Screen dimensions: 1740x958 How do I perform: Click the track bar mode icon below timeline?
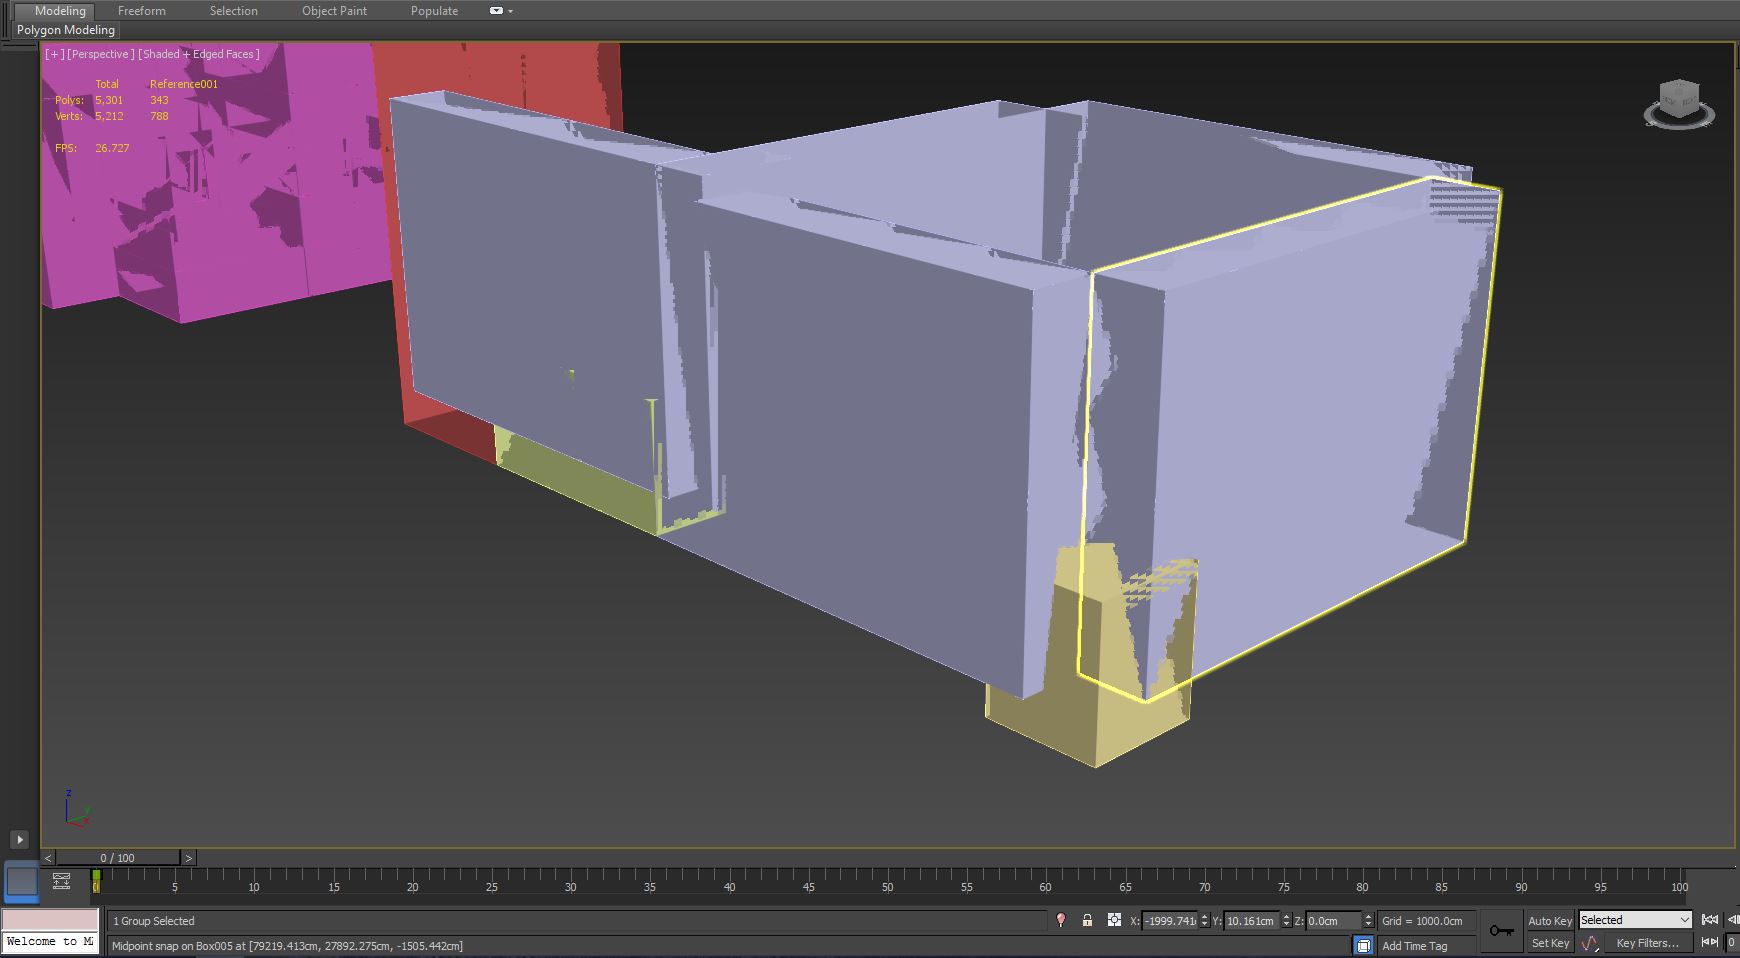(61, 881)
